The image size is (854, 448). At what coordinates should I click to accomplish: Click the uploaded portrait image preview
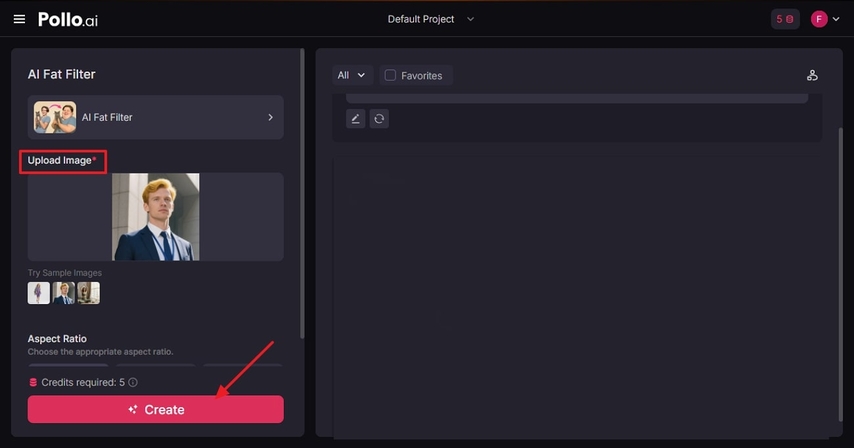click(155, 217)
